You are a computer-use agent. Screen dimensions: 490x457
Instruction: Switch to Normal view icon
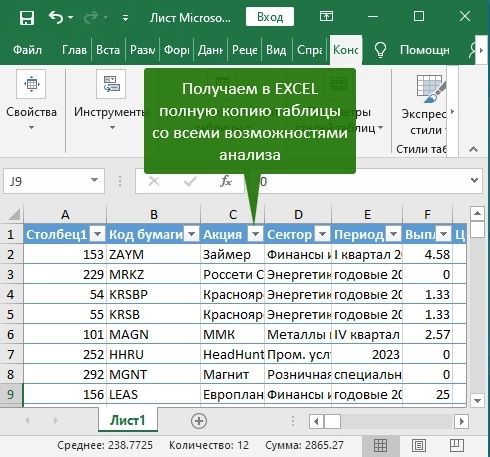coord(380,445)
